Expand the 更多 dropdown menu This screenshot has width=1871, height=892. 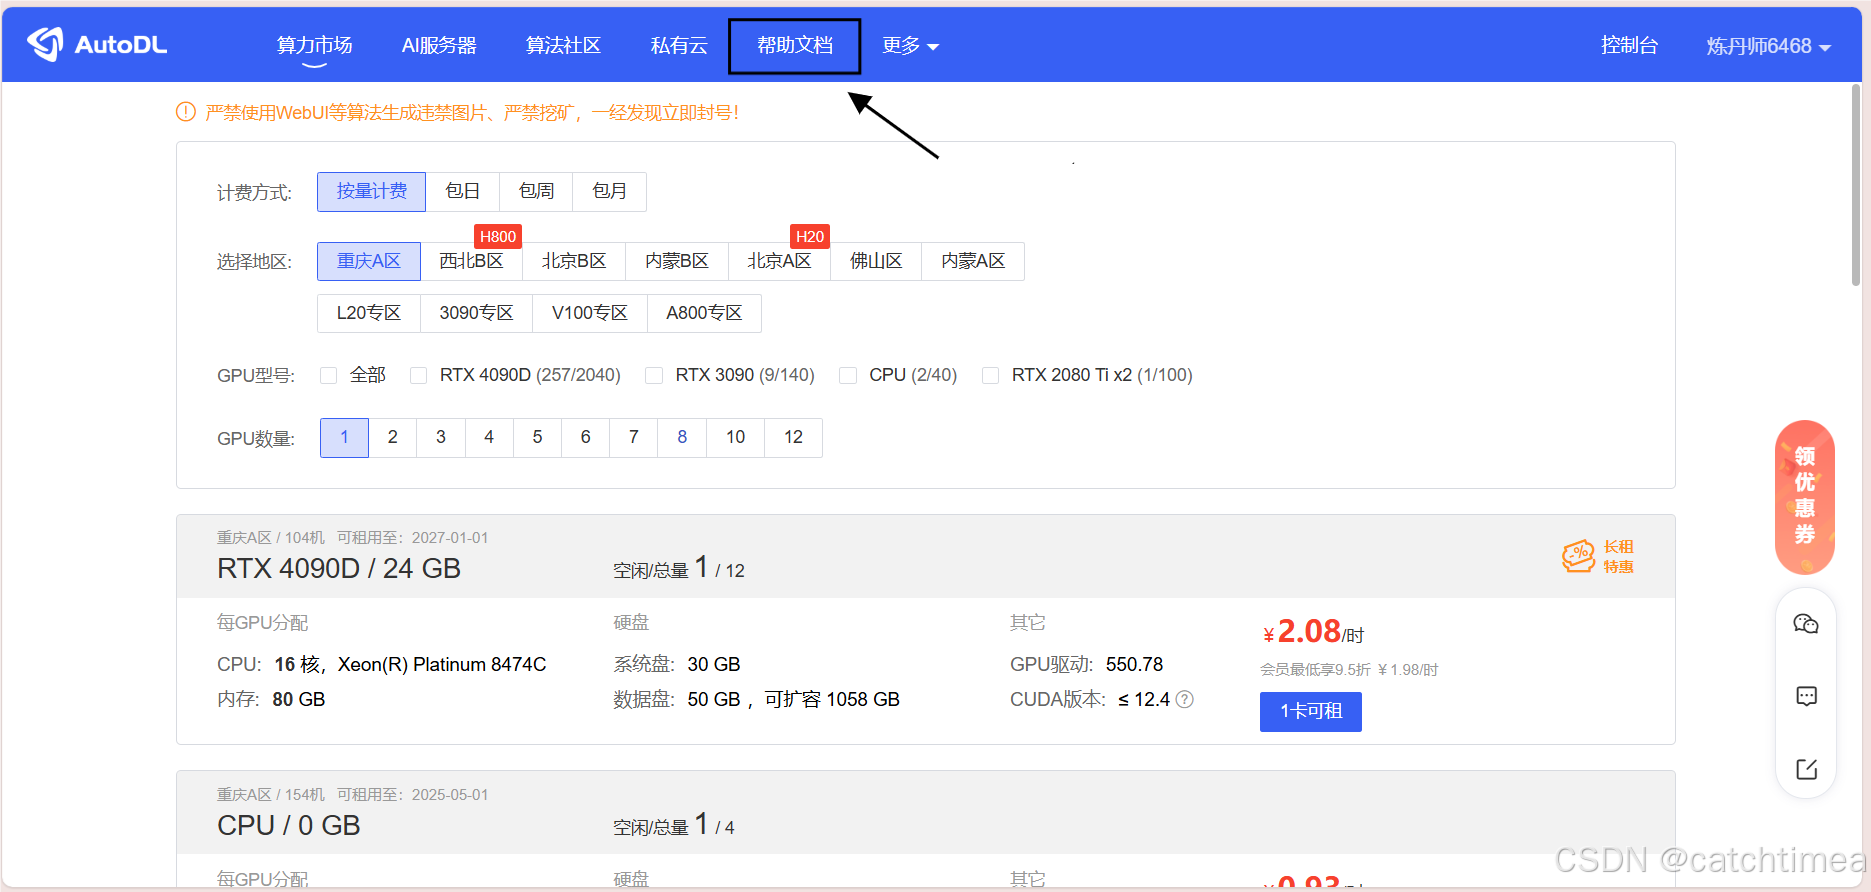[910, 46]
